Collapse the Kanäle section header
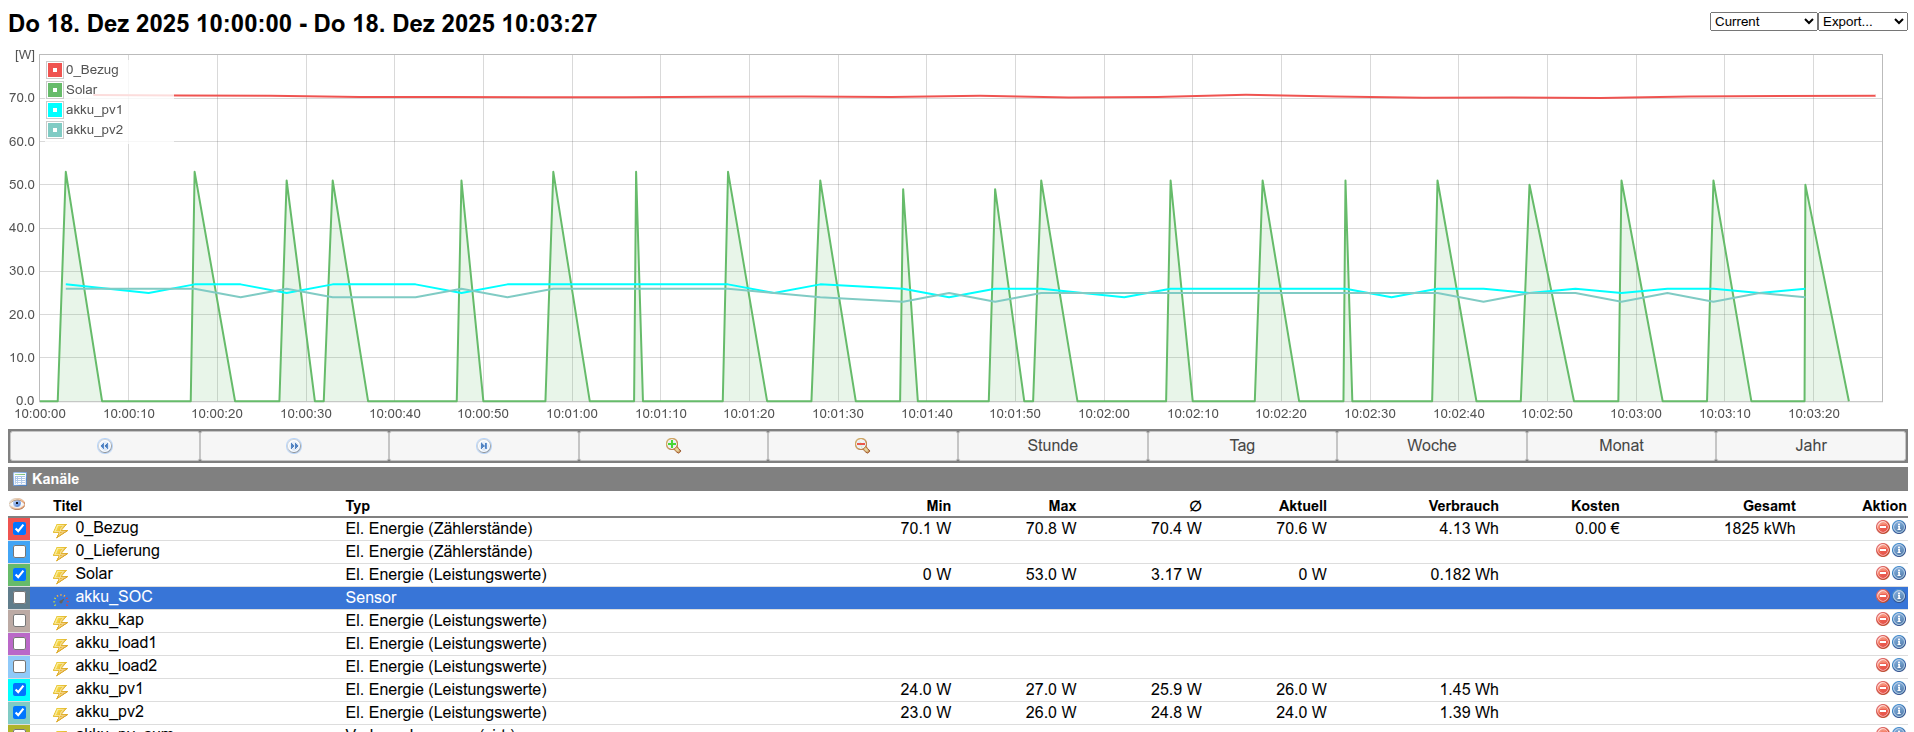Screen dimensions: 1914x732 (55, 479)
